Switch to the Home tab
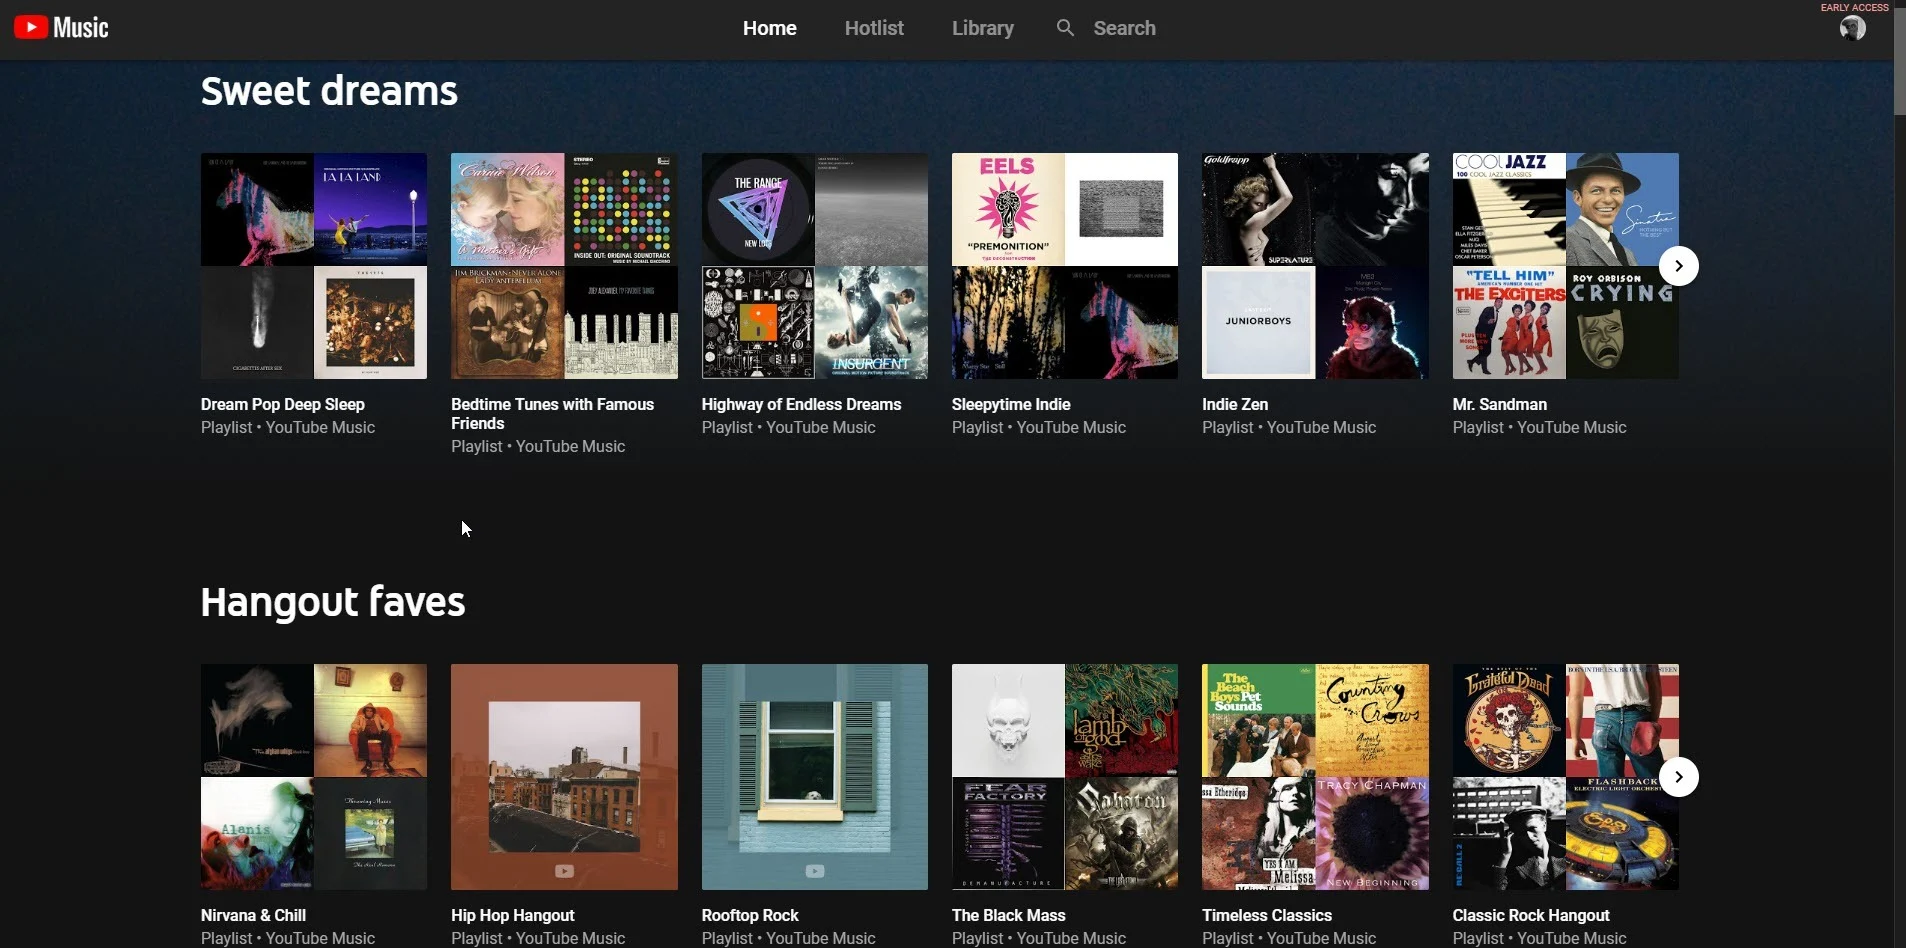Image resolution: width=1906 pixels, height=948 pixels. [769, 28]
